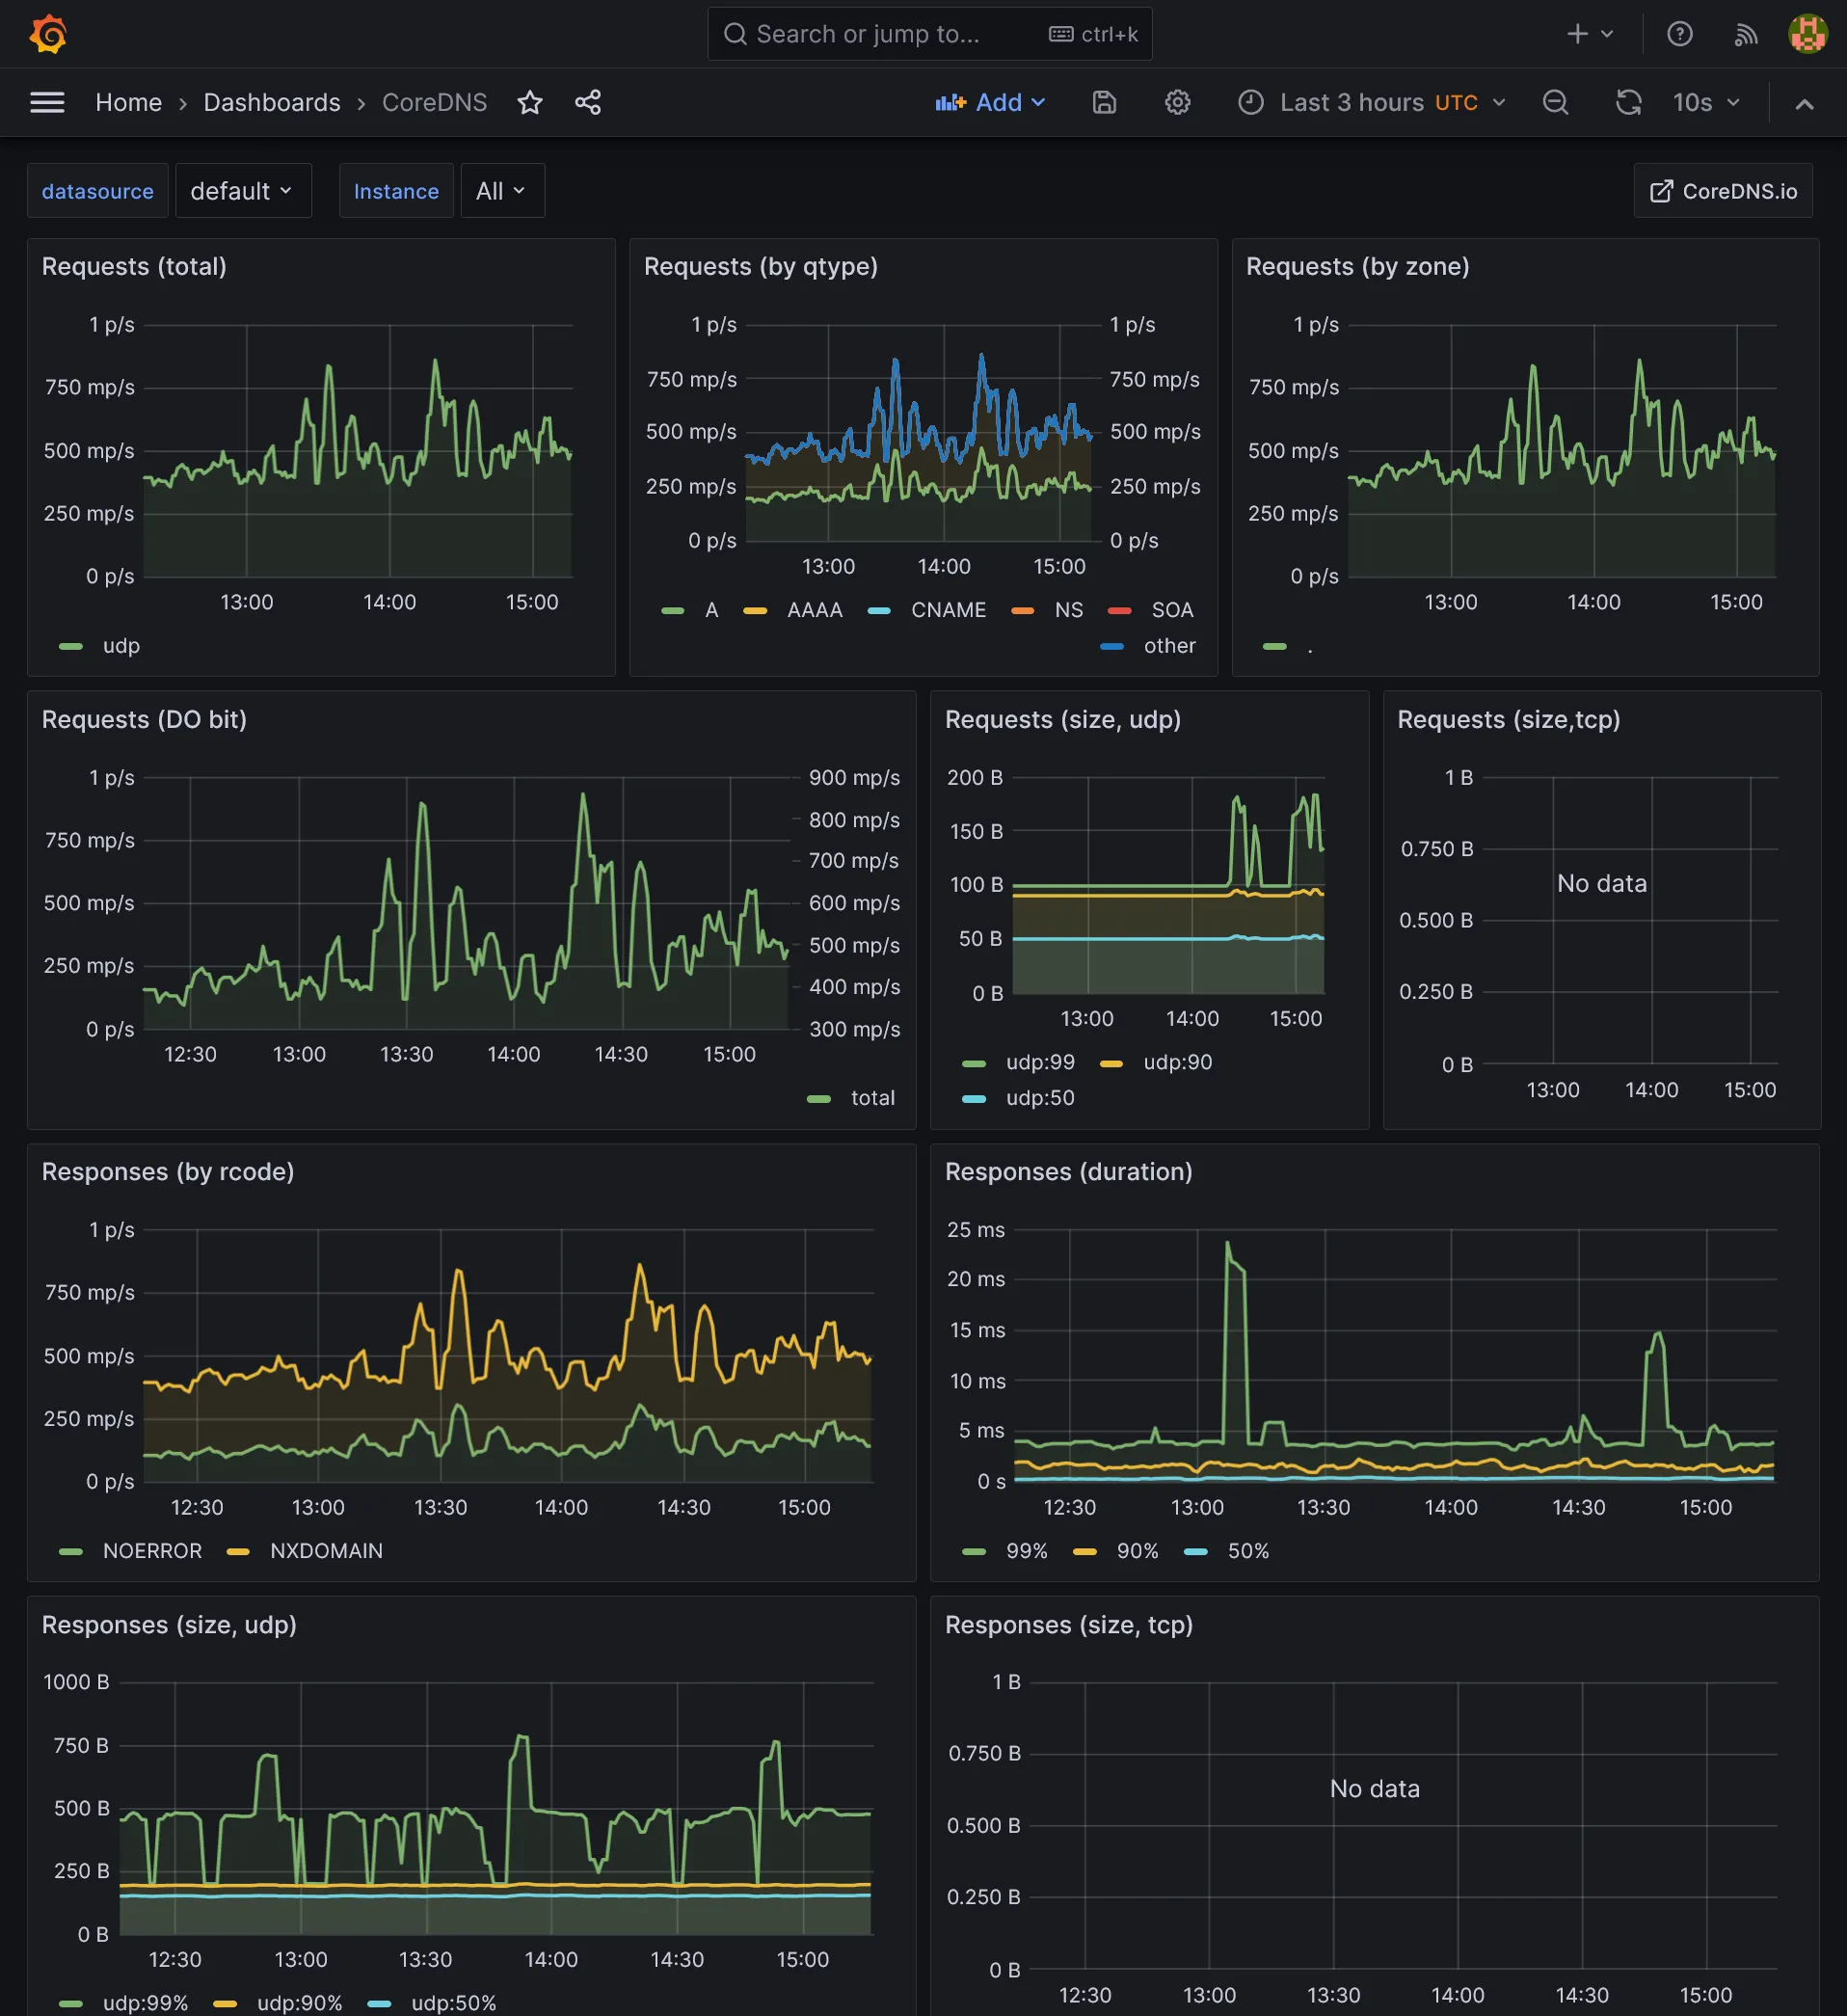This screenshot has height=2016, width=1847.
Task: Expand the Instance All dropdown
Action: 501,191
